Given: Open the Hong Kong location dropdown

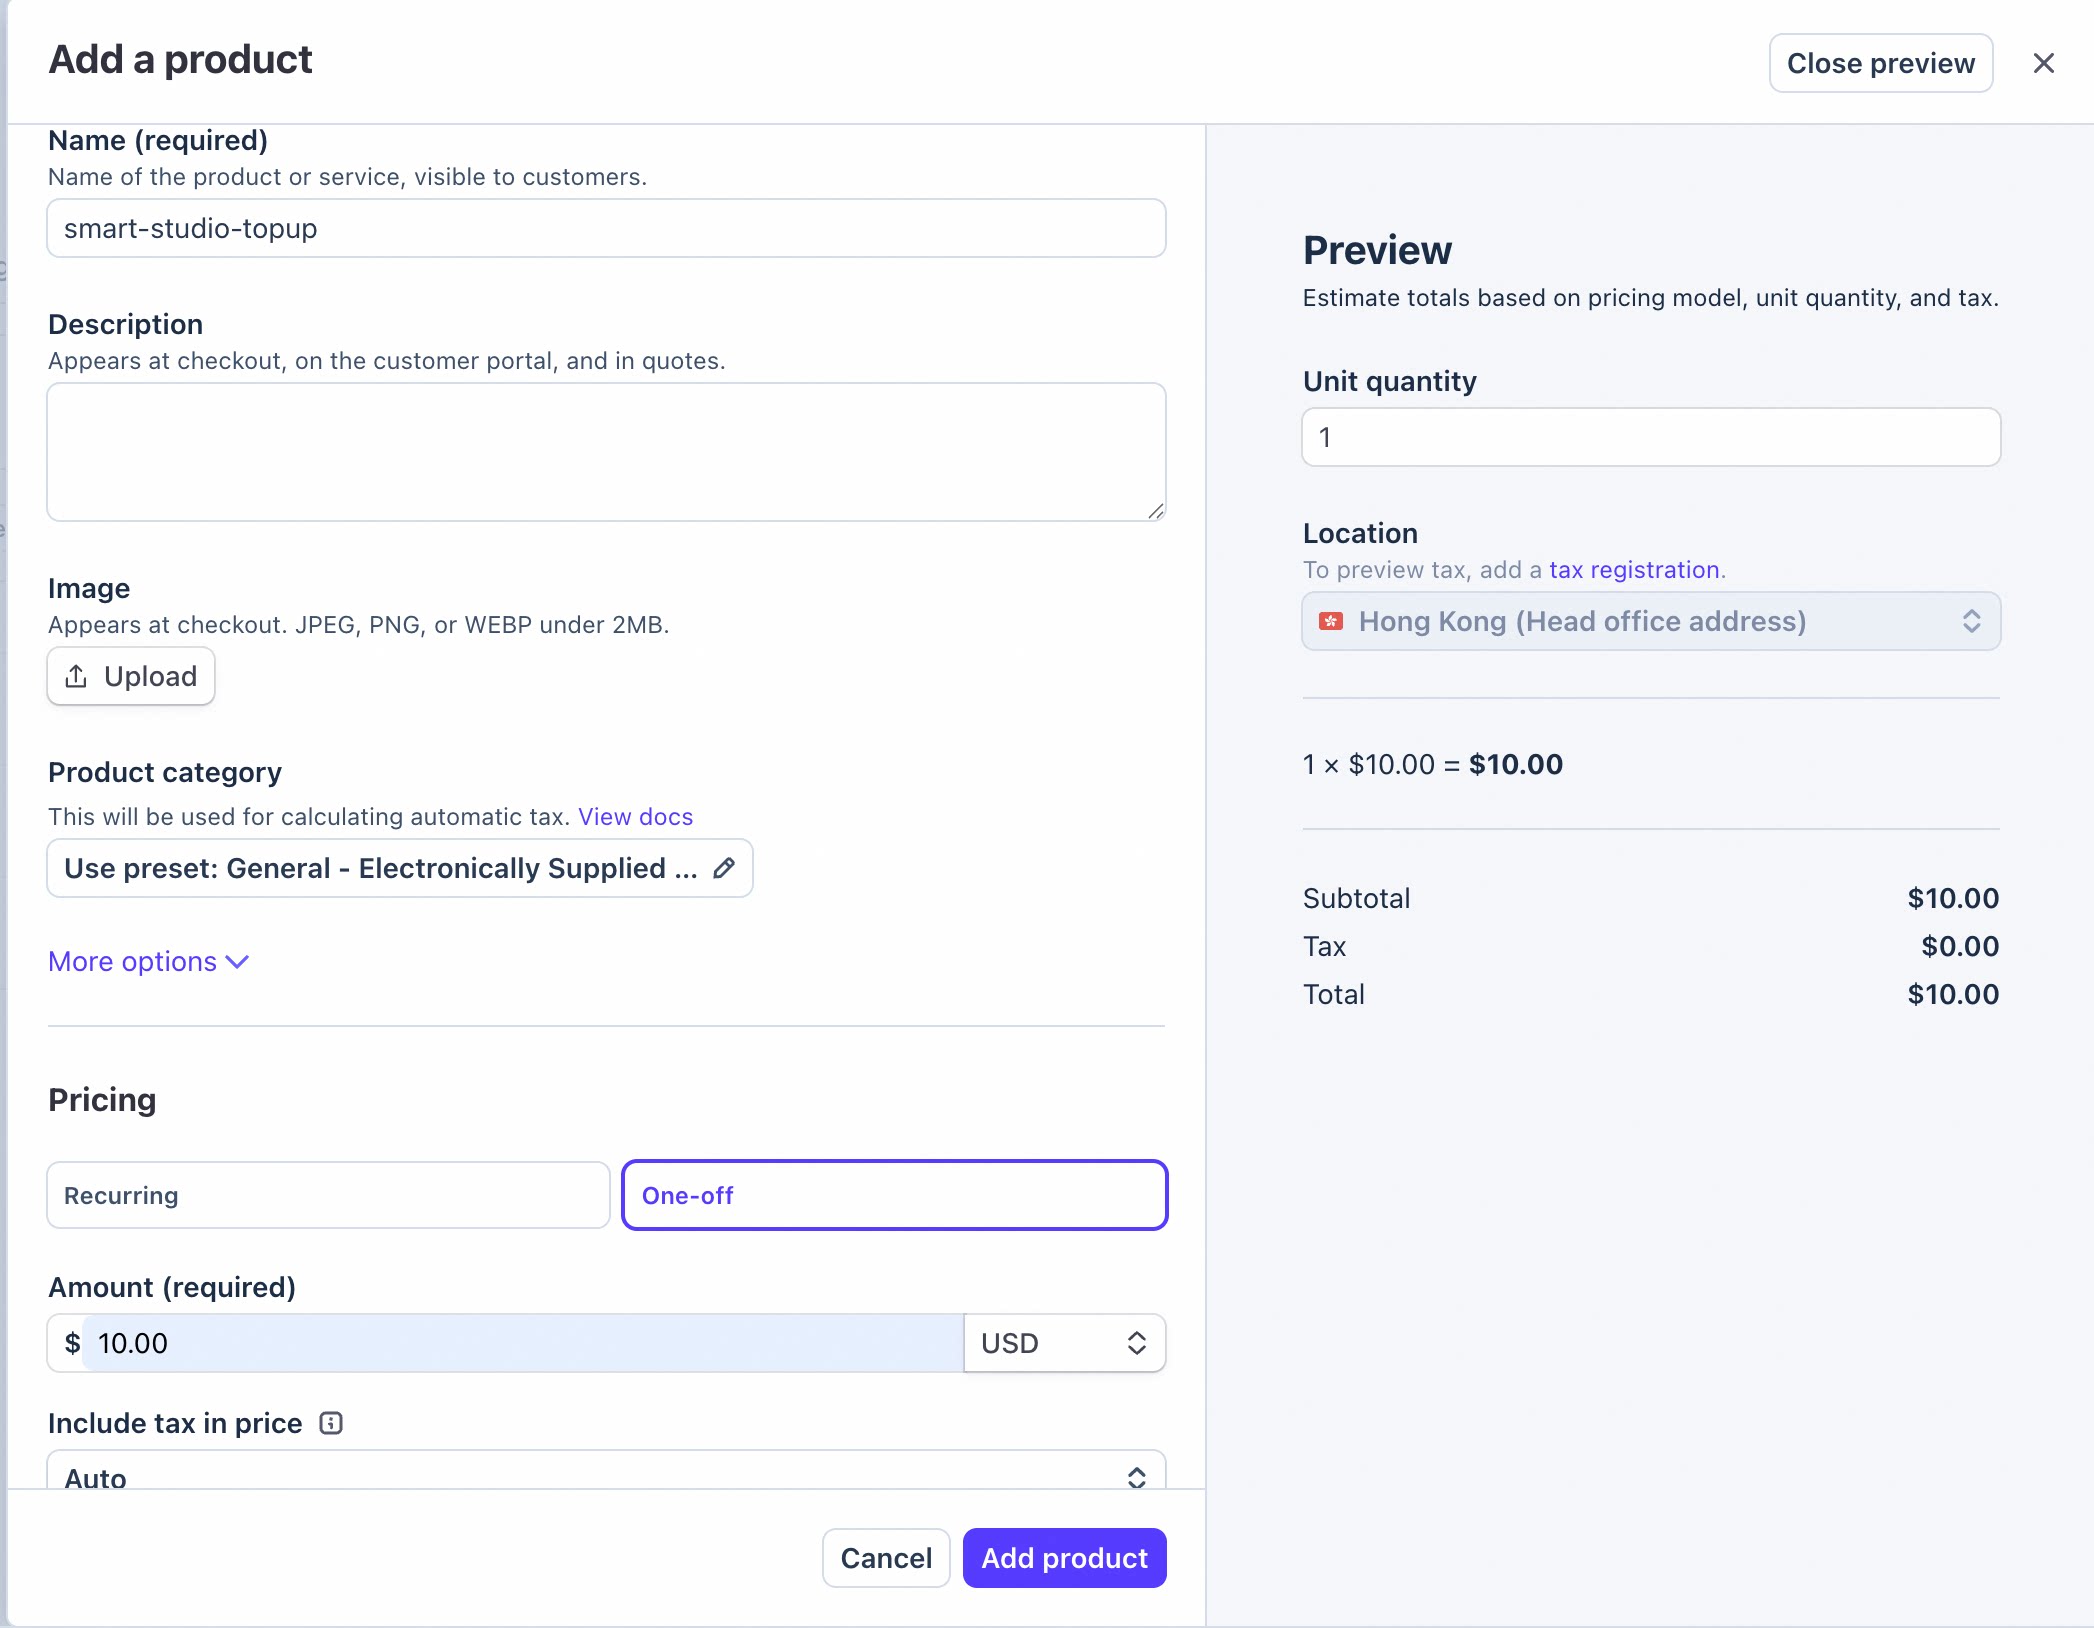Looking at the screenshot, I should coord(1651,621).
